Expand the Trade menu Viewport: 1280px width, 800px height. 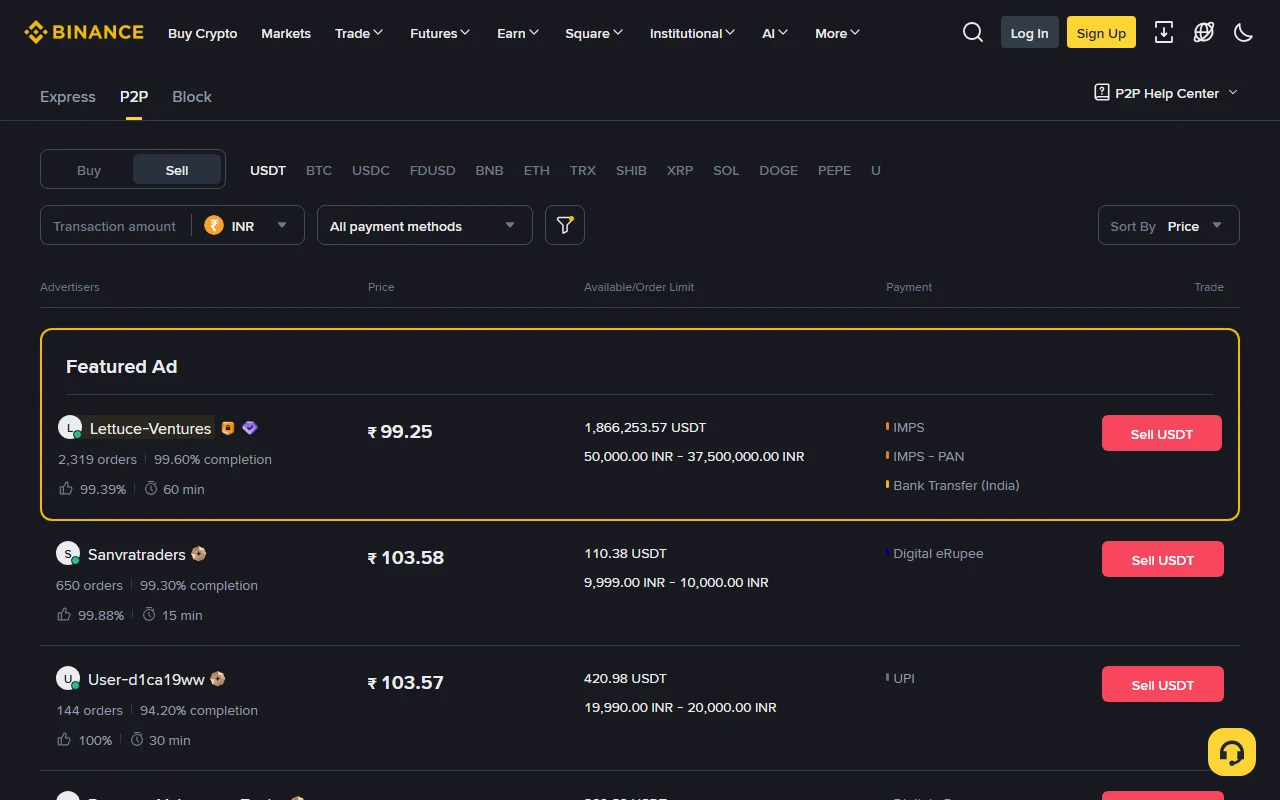pos(359,33)
